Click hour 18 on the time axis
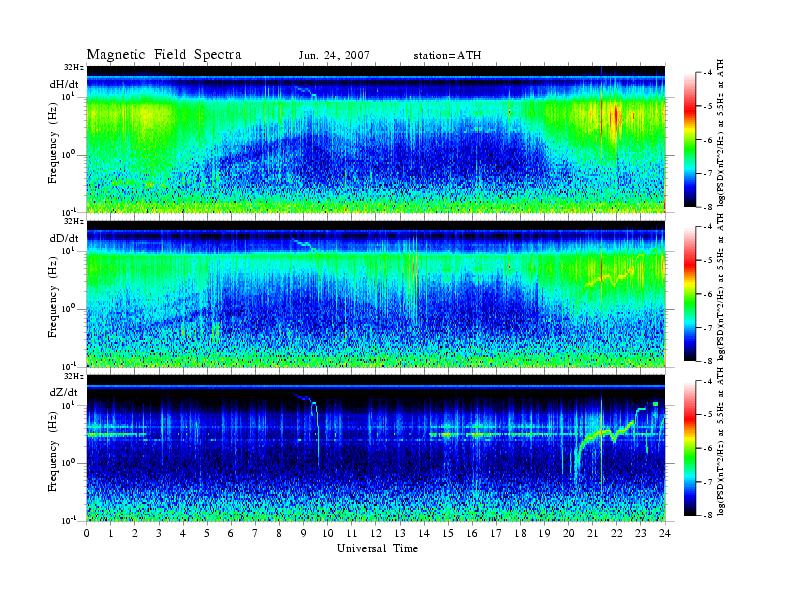The height and width of the screenshot is (612, 792). click(520, 533)
